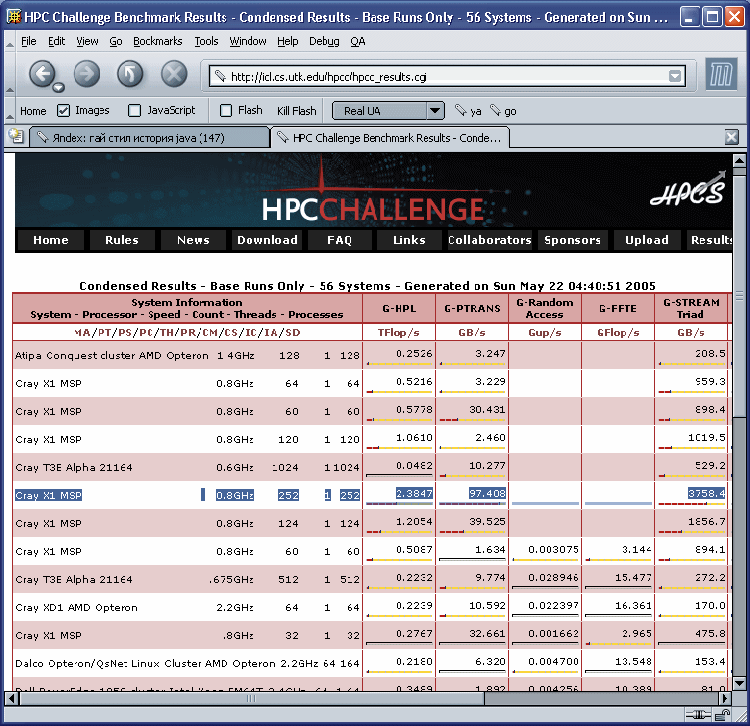Click the vertical scrollbar up arrow
Screen dimensions: 750x726
[x=739, y=161]
